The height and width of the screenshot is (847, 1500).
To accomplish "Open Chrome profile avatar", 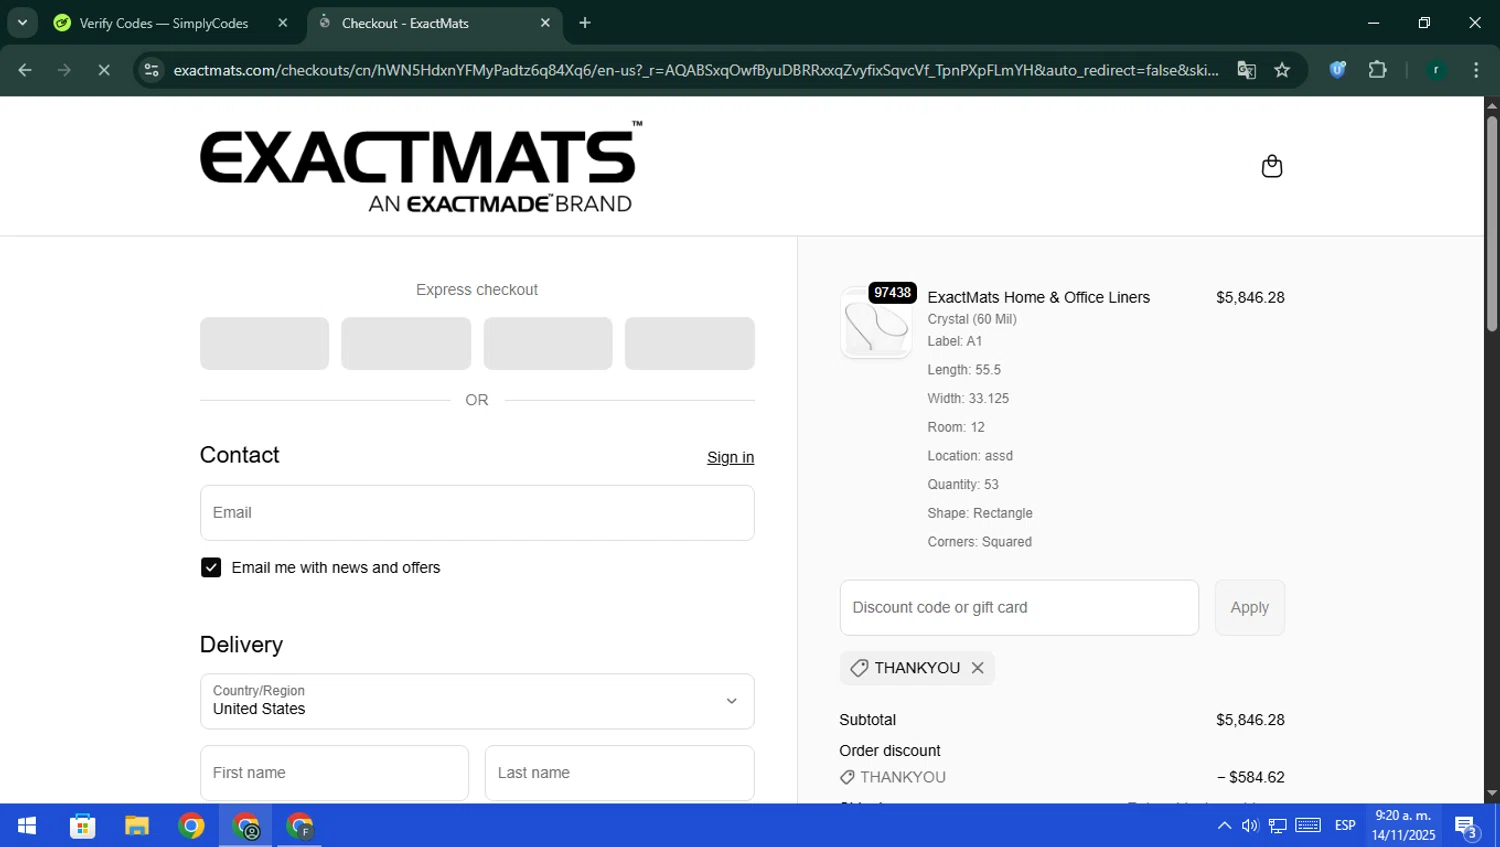I will pyautogui.click(x=1435, y=70).
